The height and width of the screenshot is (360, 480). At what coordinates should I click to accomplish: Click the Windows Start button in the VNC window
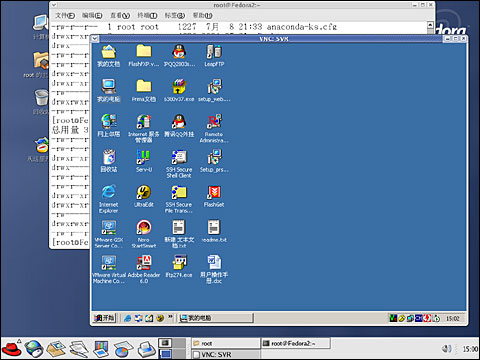click(x=104, y=318)
